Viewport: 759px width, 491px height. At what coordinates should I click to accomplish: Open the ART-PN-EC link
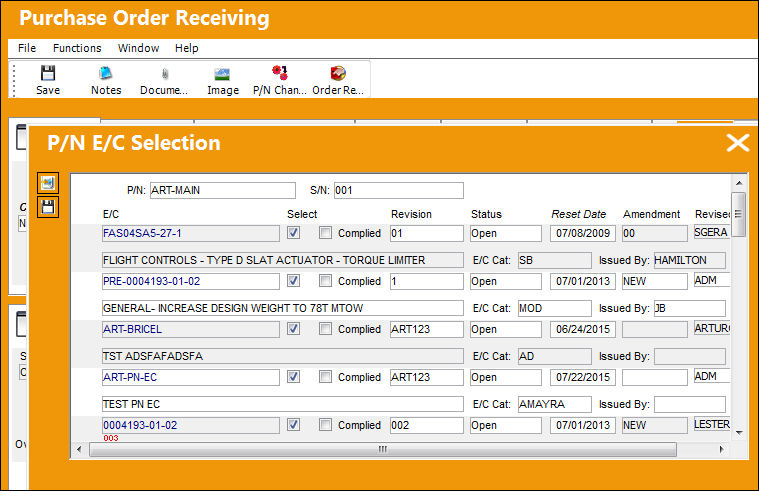tap(130, 377)
